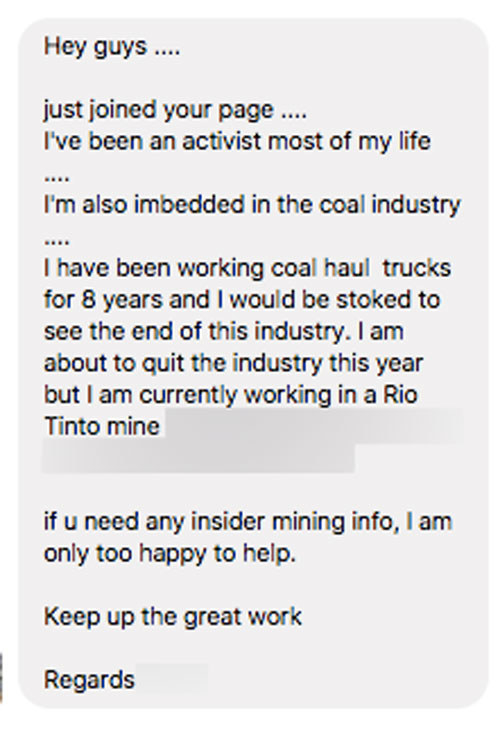Click the "activist most of my life" line
Image resolution: width=500 pixels, height=729 pixels.
(237, 142)
